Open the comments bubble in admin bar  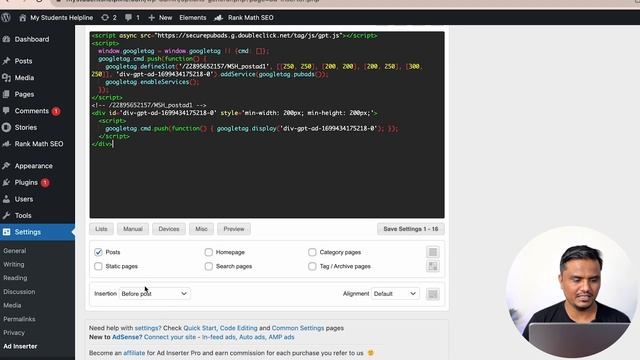pos(128,18)
